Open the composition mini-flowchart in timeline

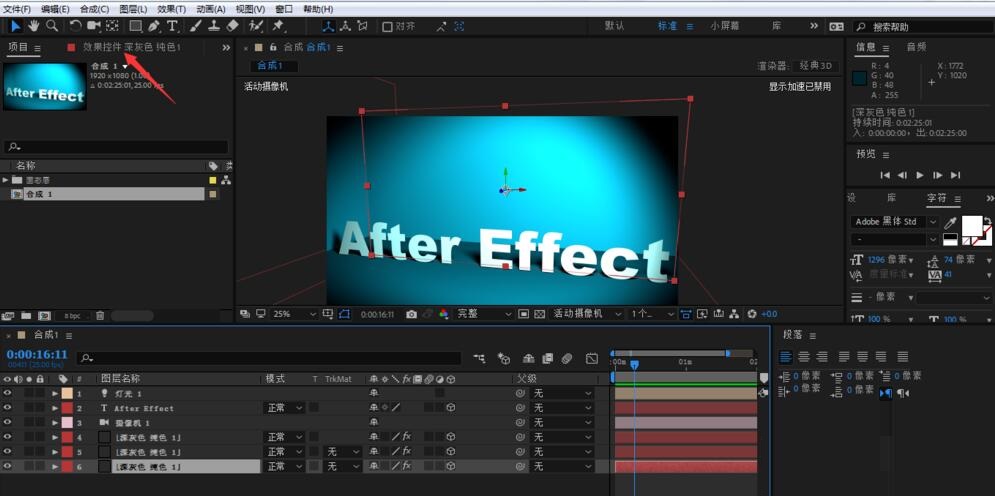tap(480, 358)
